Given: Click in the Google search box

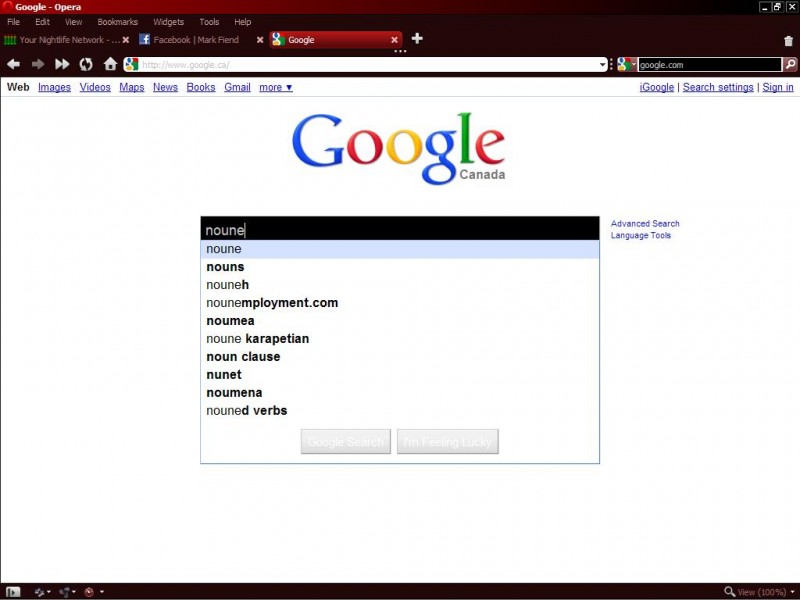Looking at the screenshot, I should coord(400,229).
